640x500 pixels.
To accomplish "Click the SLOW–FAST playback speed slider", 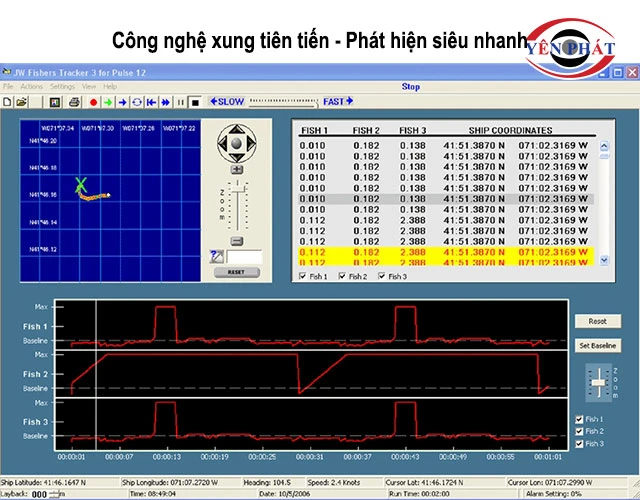I will coord(284,102).
